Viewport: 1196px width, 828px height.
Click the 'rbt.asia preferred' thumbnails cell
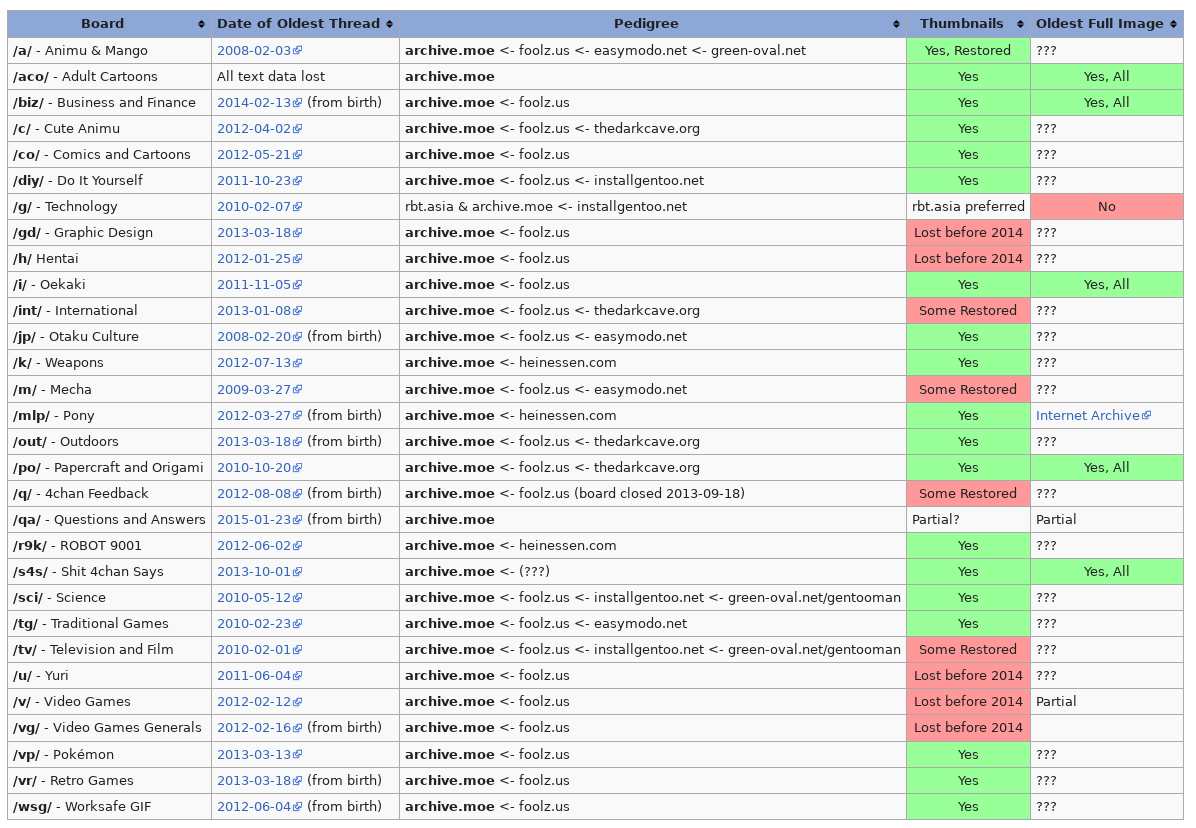pyautogui.click(x=968, y=207)
